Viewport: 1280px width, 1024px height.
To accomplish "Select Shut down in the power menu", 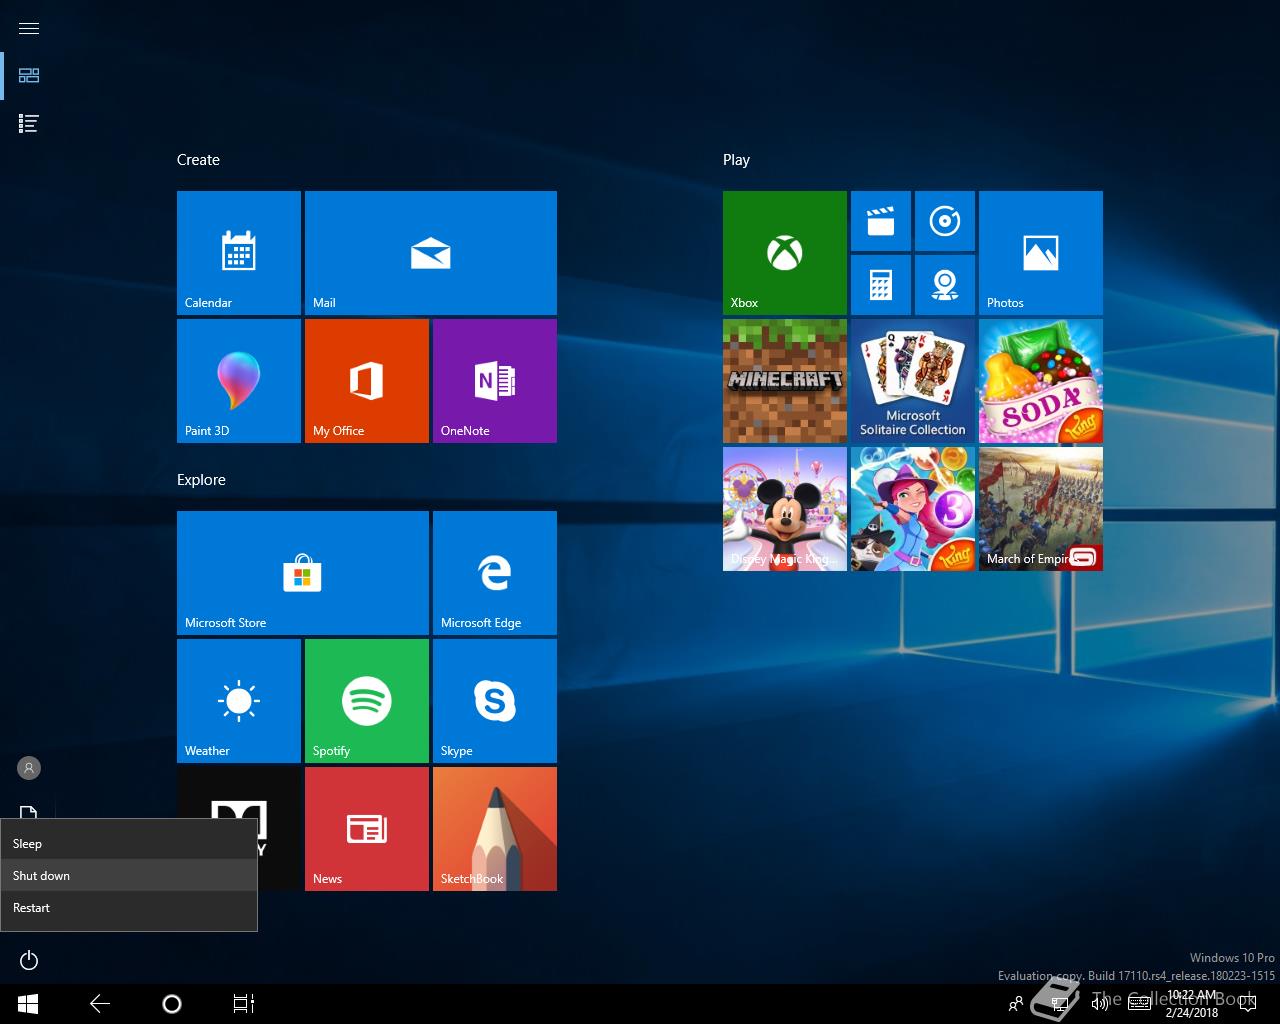I will (129, 876).
